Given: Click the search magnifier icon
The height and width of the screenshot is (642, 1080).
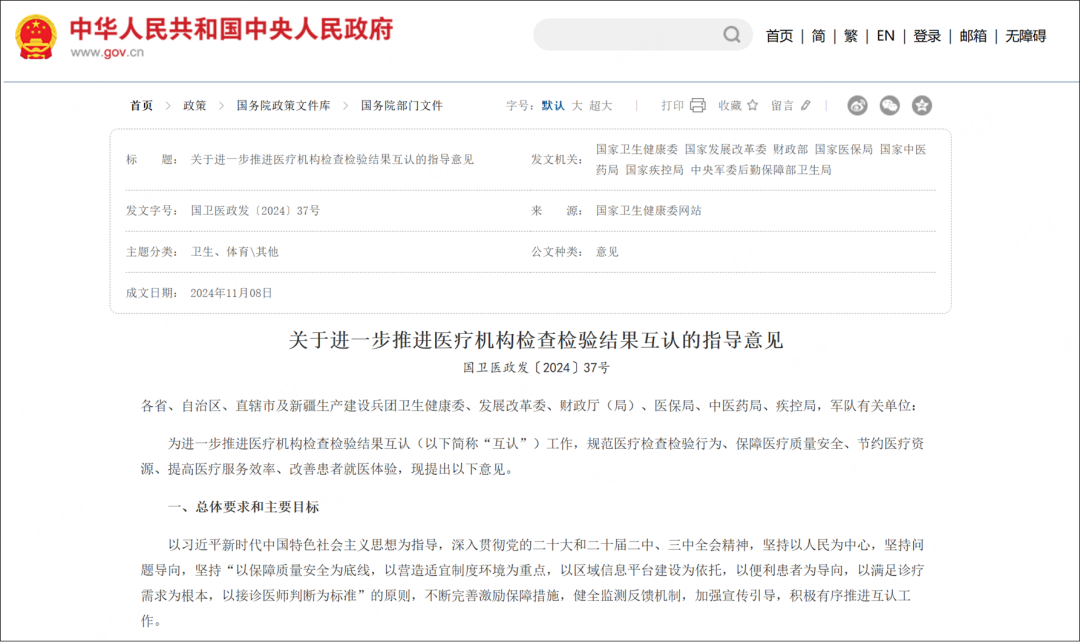Looking at the screenshot, I should (731, 34).
